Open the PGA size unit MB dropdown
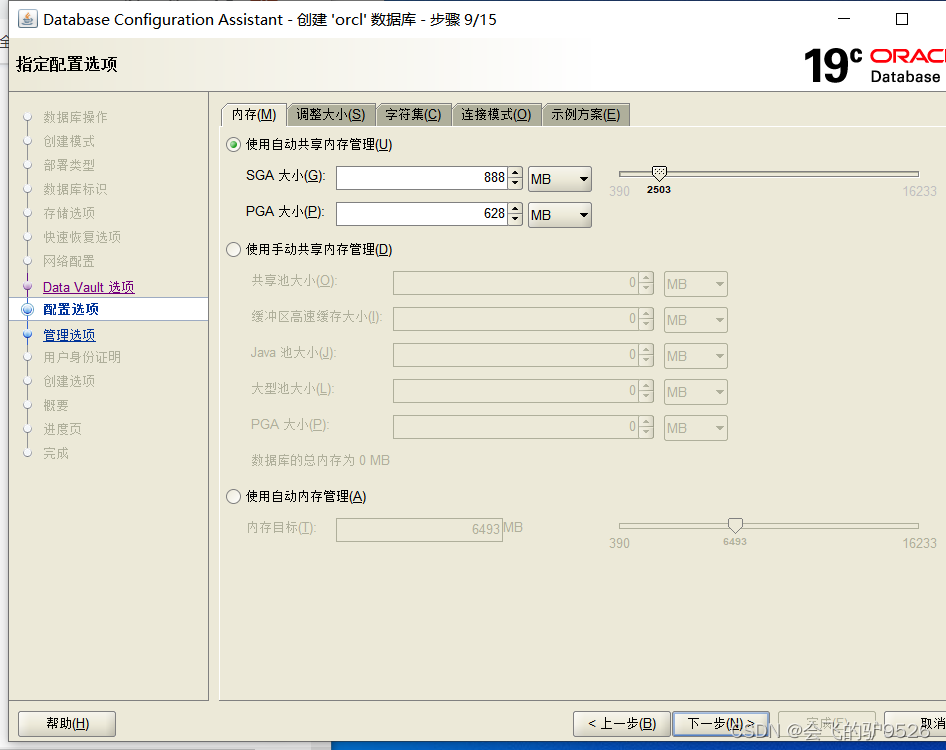This screenshot has width=946, height=750. 559,213
